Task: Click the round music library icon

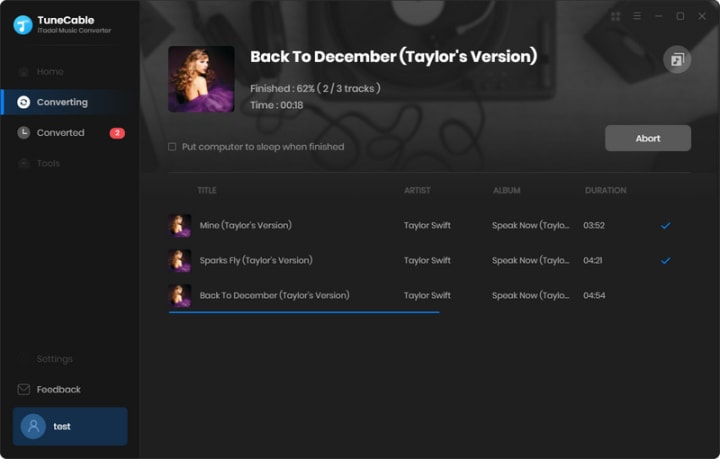Action: [677, 60]
